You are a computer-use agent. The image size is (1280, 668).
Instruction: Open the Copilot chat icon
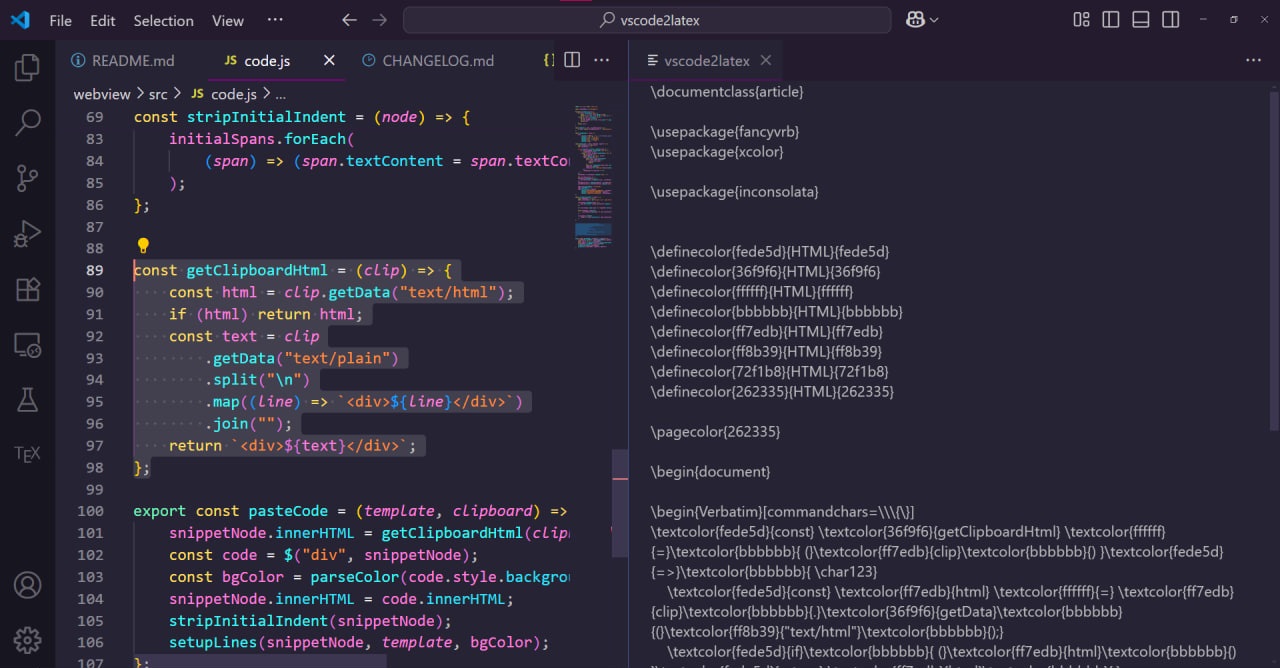tap(914, 20)
